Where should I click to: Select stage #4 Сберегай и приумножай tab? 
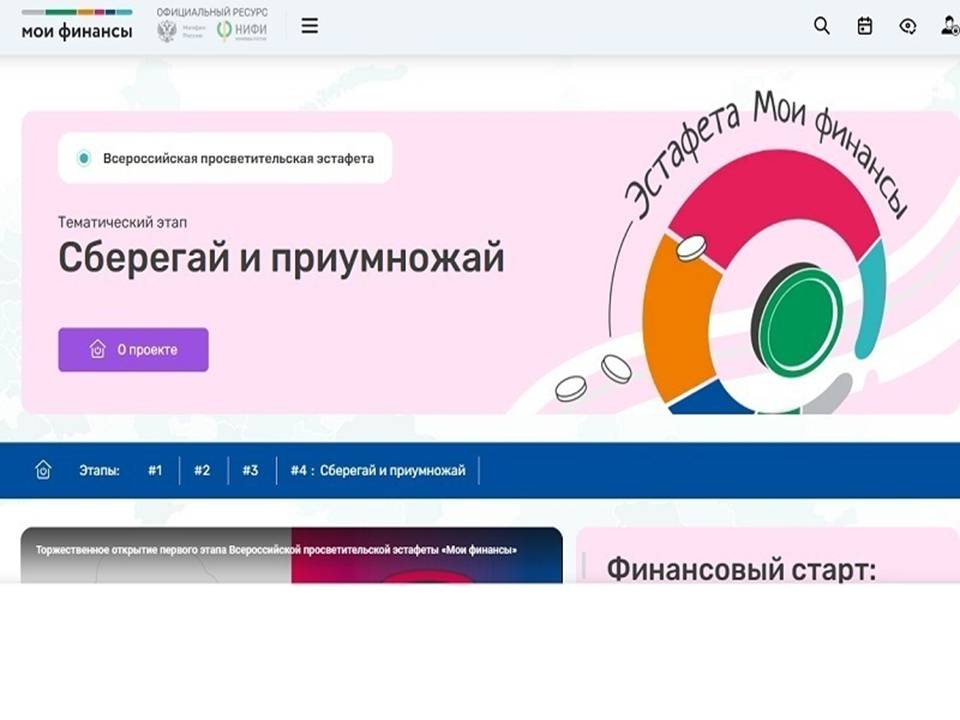point(378,470)
